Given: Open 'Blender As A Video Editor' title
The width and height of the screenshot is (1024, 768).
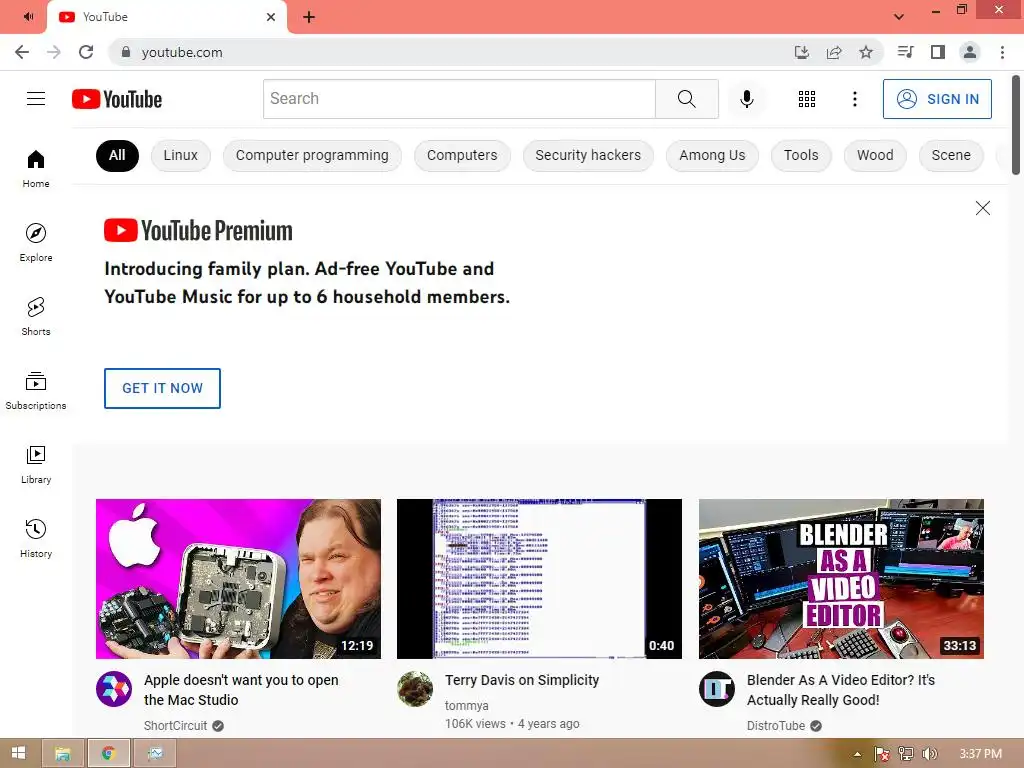Looking at the screenshot, I should coord(841,690).
